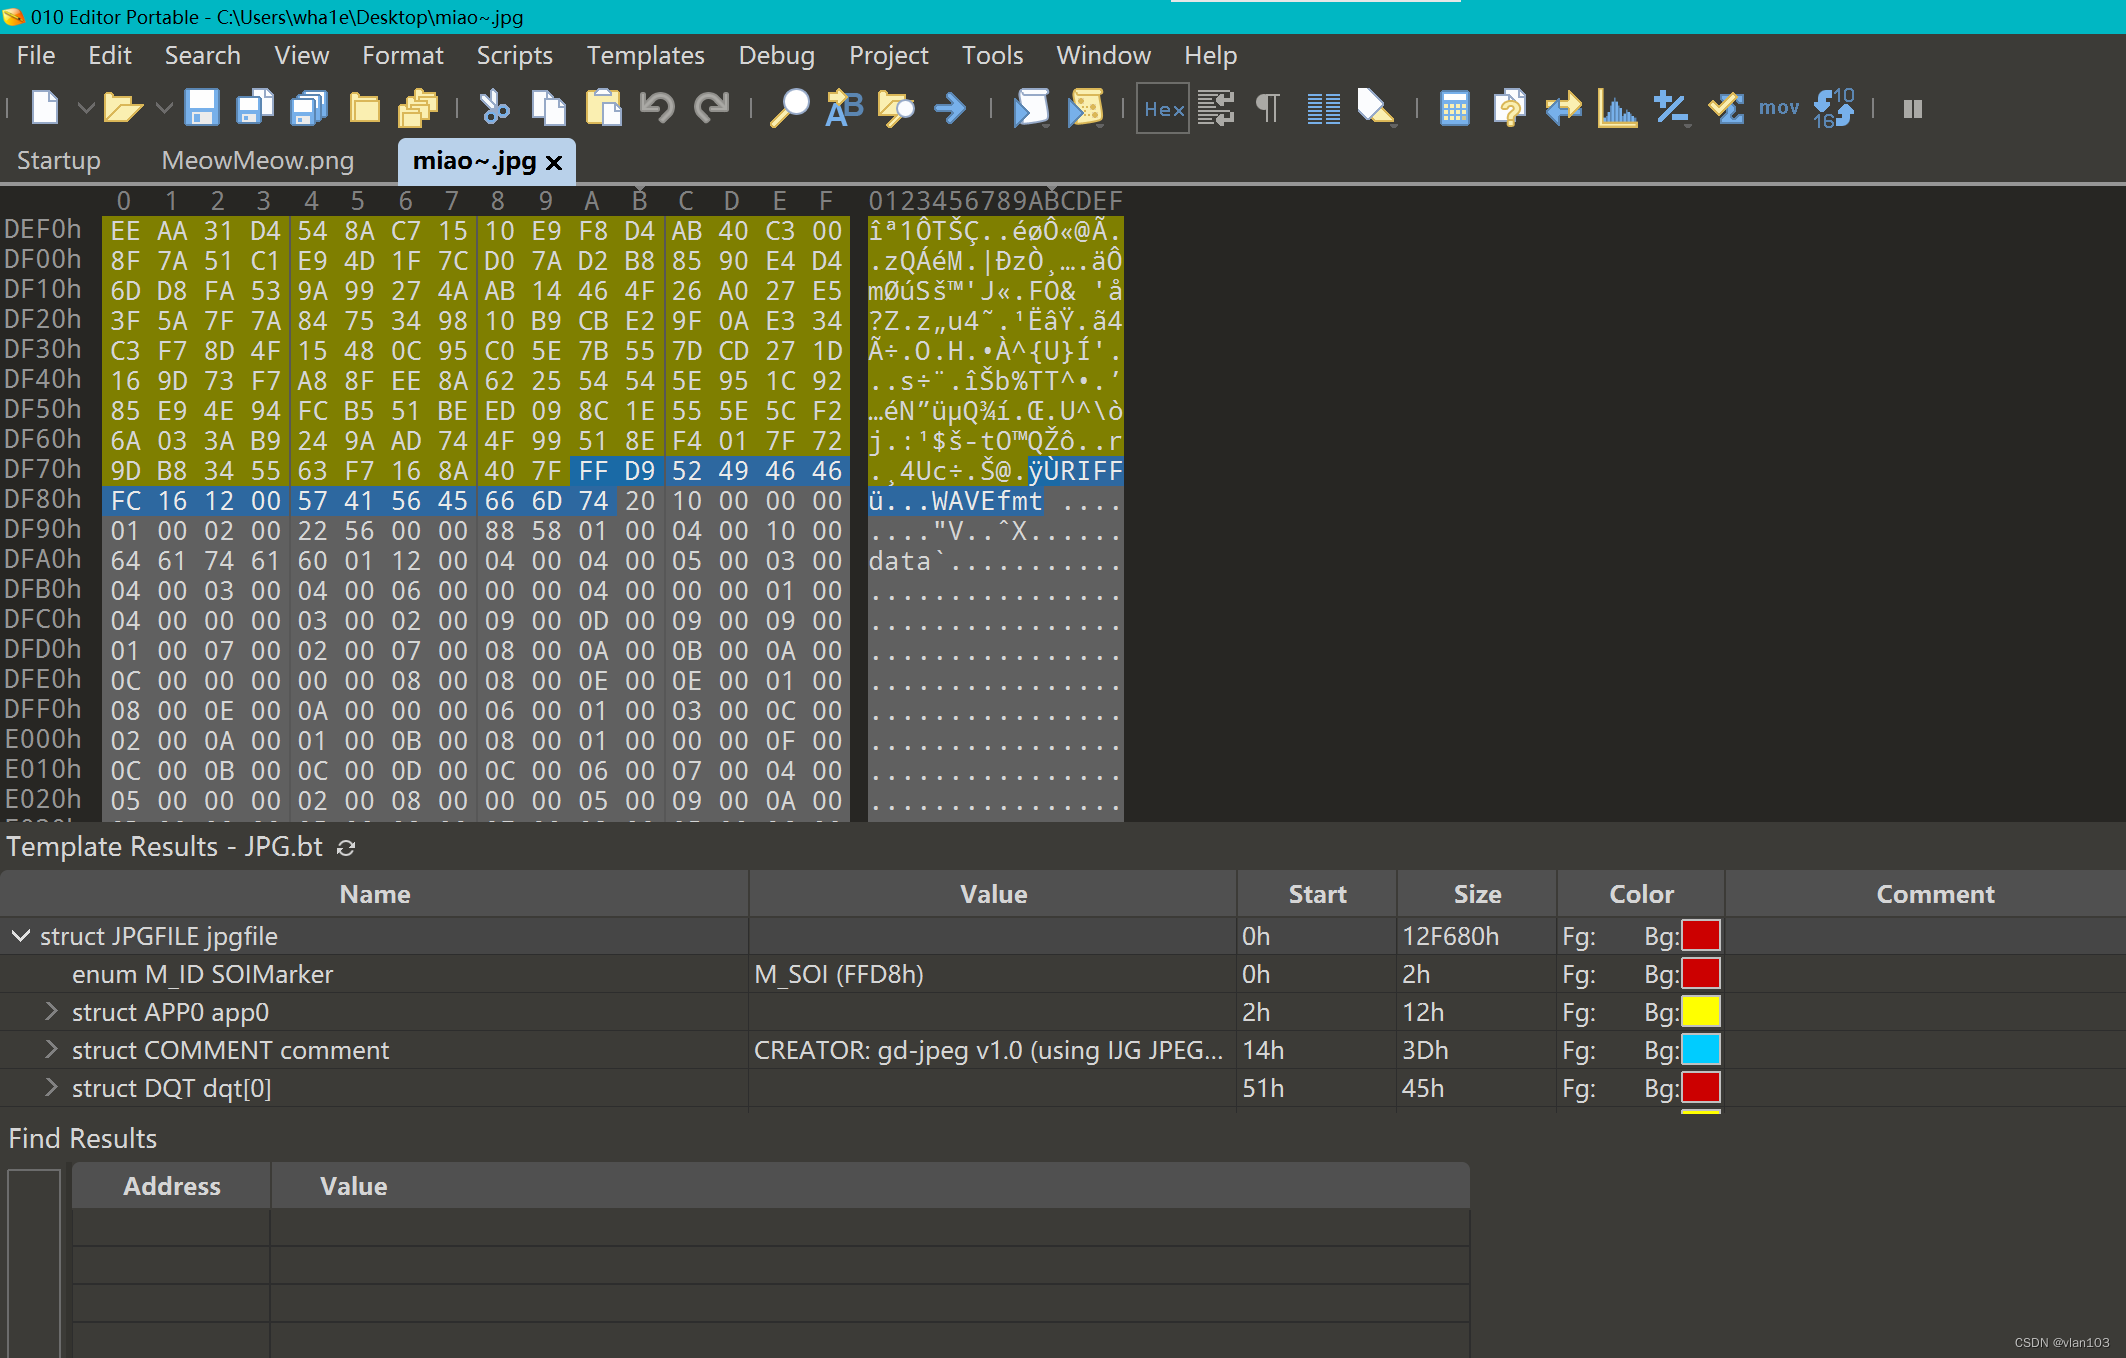
Task: Open the Tools menu
Action: (992, 55)
